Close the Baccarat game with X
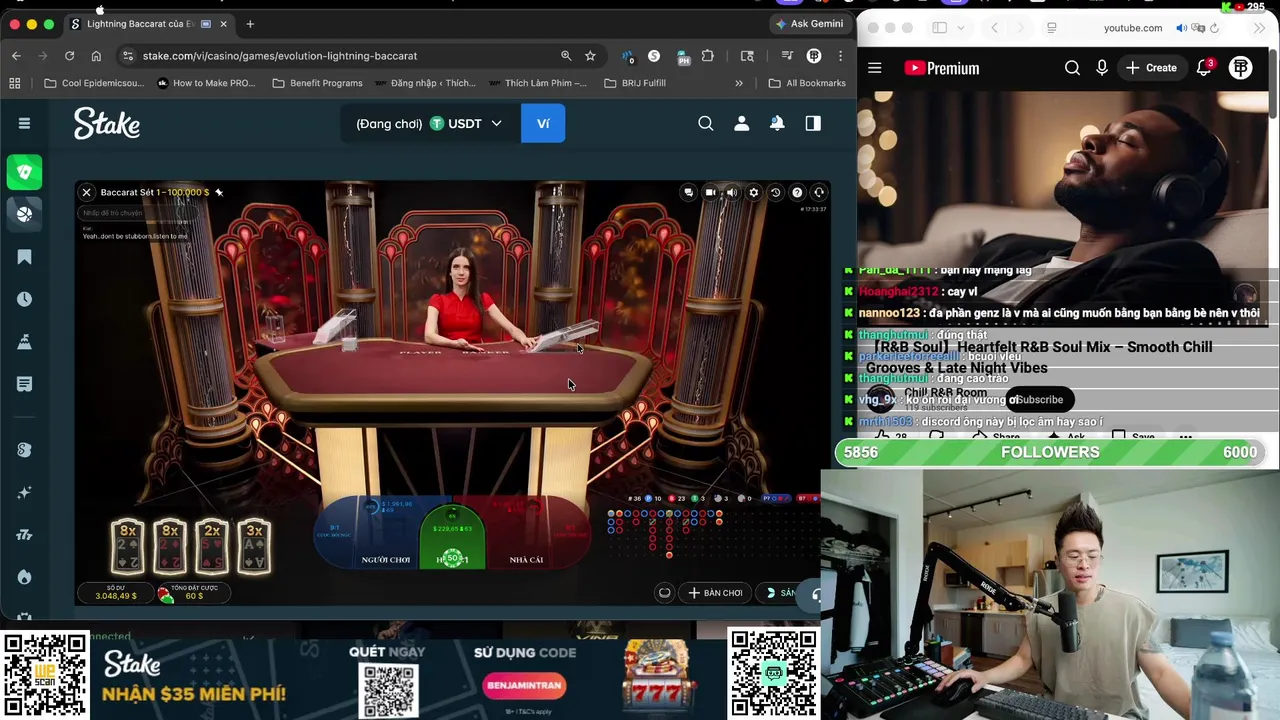Viewport: 1280px width, 720px height. [x=86, y=192]
